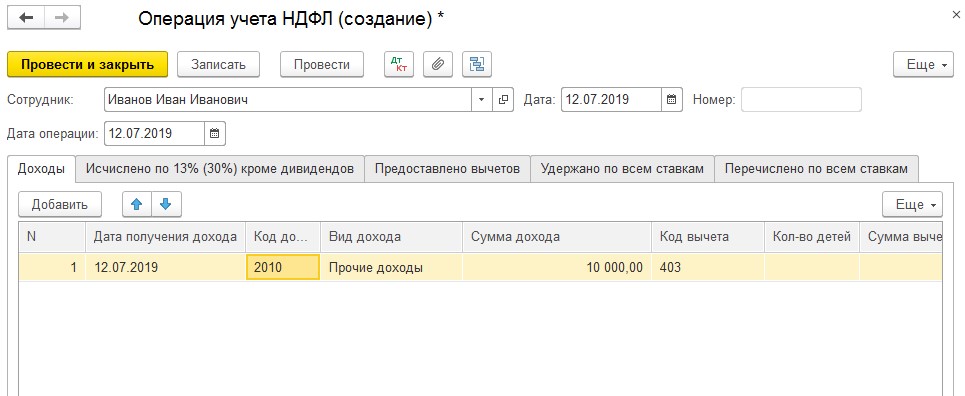Click the Номер input field

[x=801, y=99]
